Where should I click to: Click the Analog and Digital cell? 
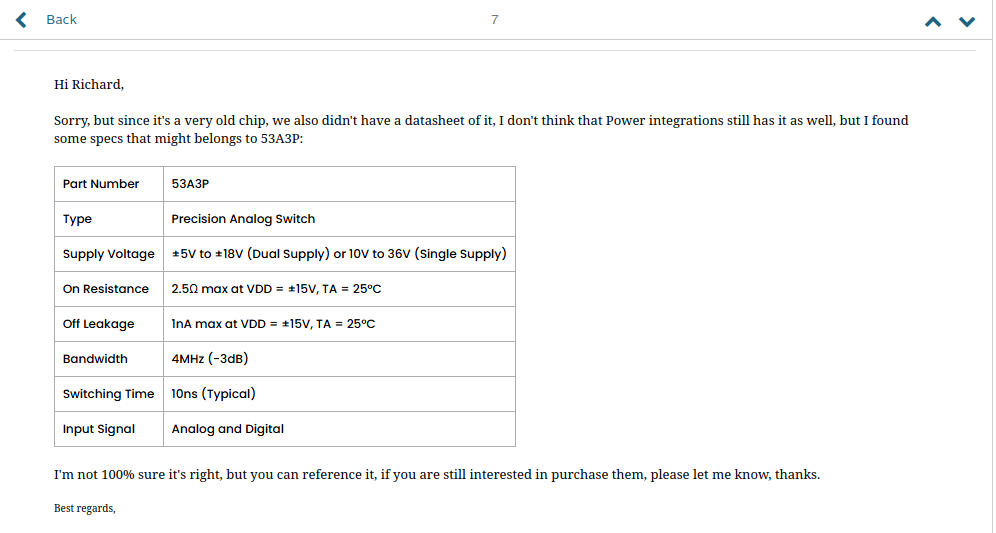coord(228,429)
